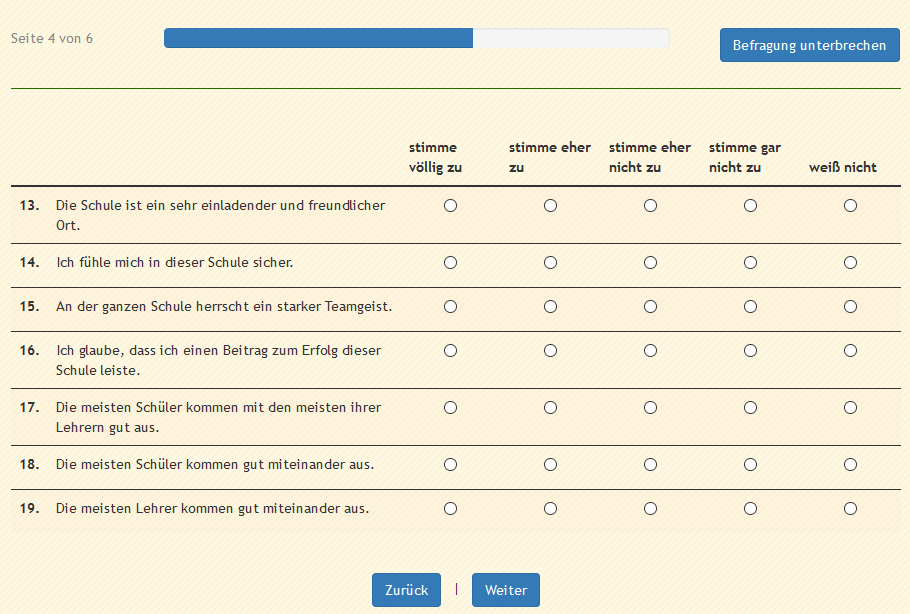Mark 'stimme eher nicht zu' for question 15

(x=651, y=306)
